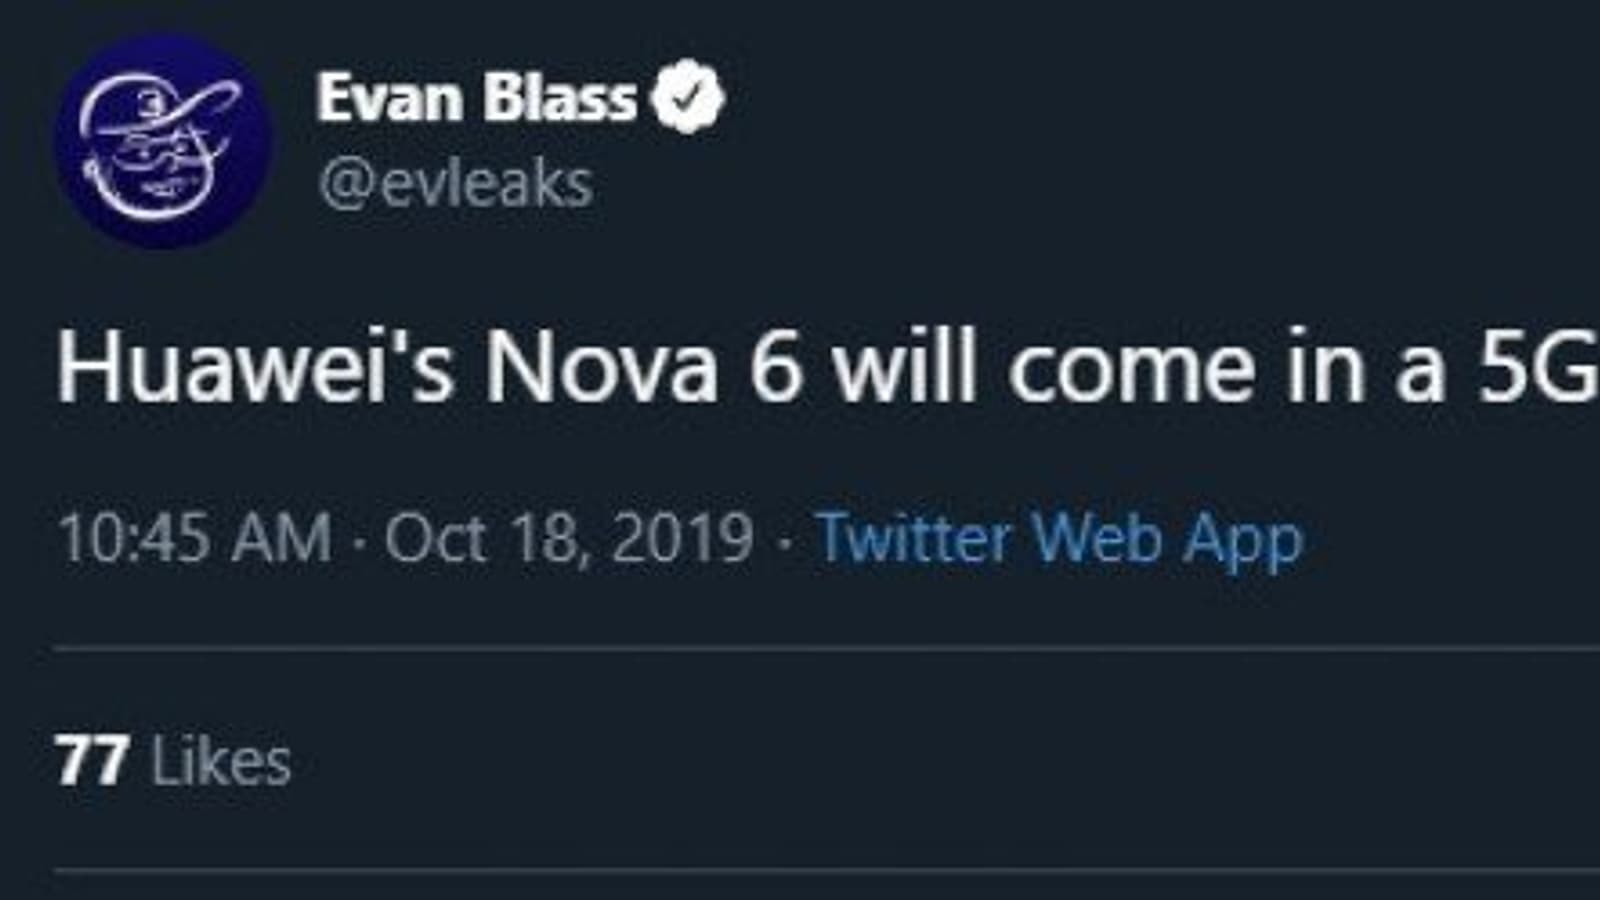Click the word Twitter in source link
The width and height of the screenshot is (1600, 900).
(x=914, y=538)
